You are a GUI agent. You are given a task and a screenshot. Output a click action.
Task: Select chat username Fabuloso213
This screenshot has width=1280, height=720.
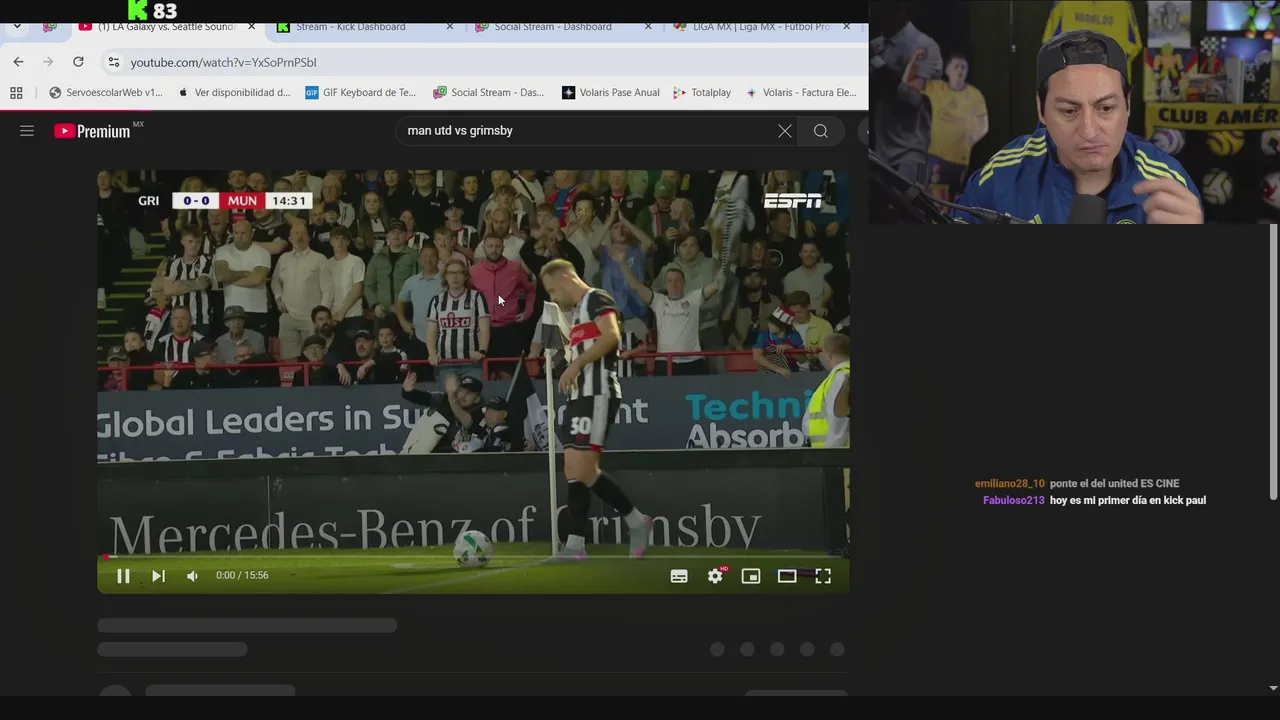1014,501
